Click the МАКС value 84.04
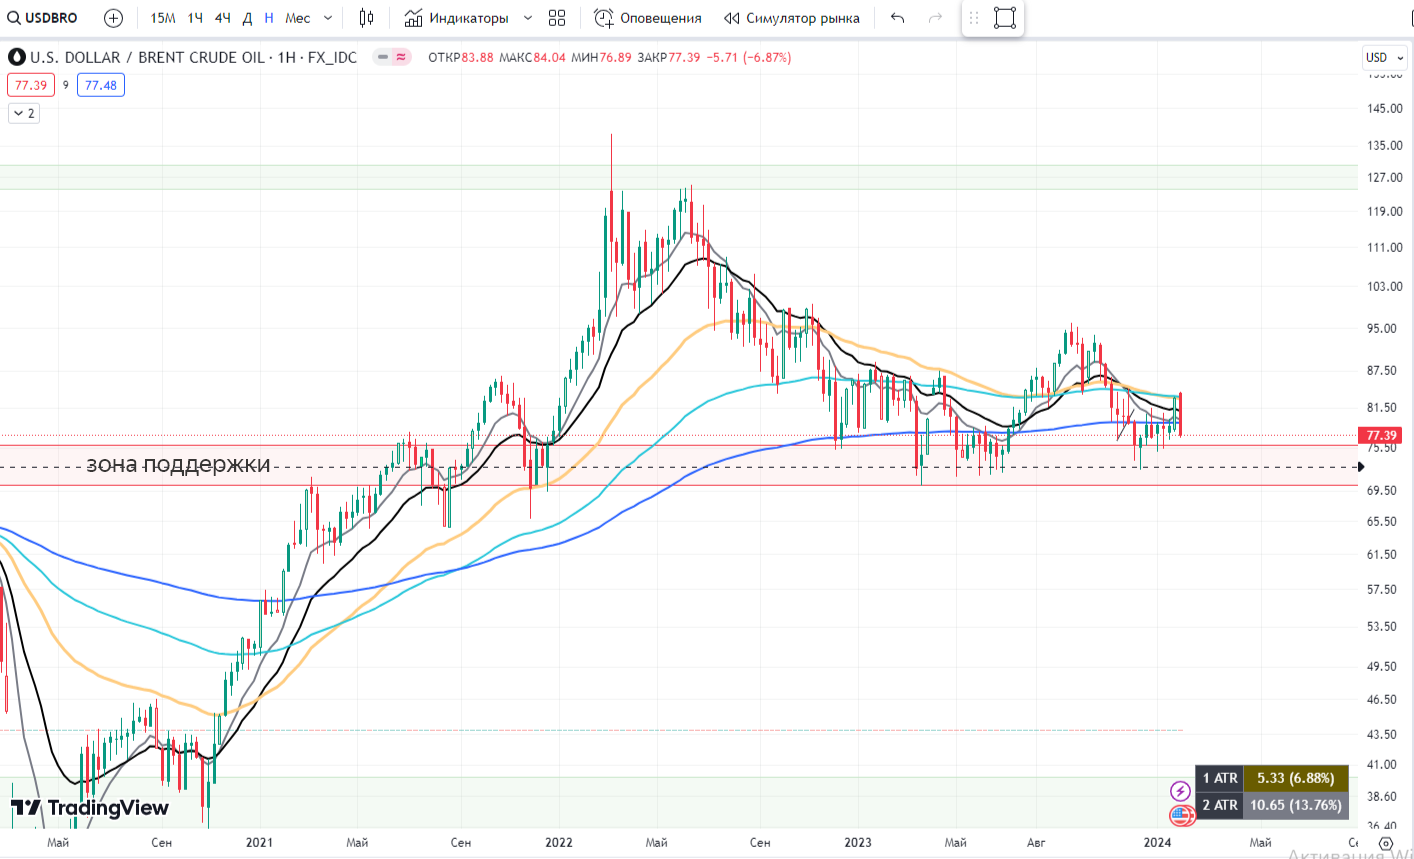 click(550, 57)
